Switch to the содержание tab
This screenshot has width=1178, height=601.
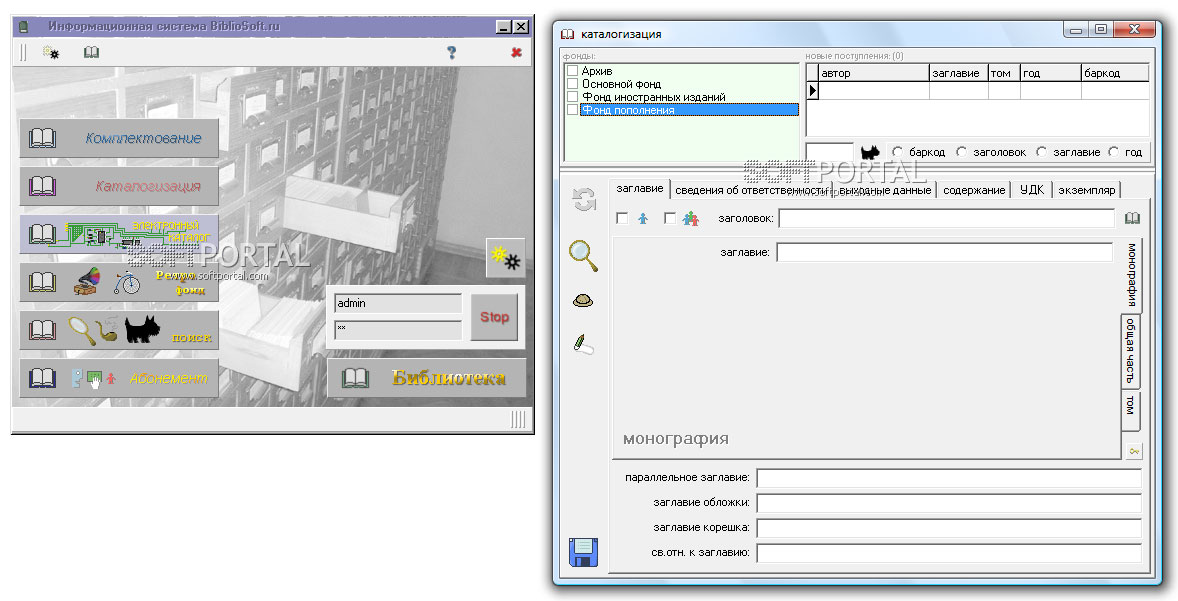click(x=974, y=190)
